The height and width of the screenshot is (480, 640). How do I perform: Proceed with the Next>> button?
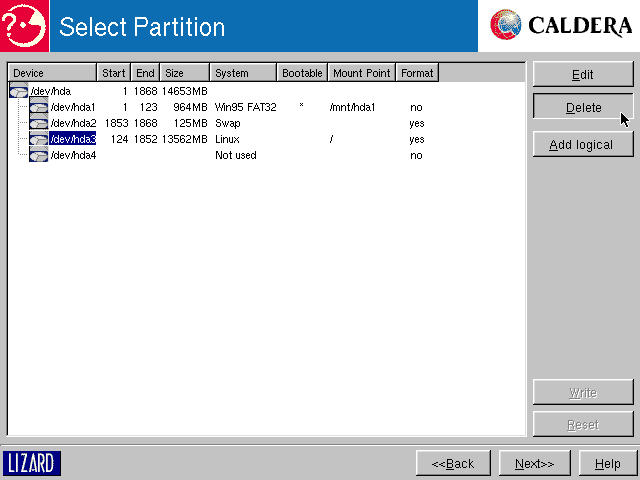(534, 464)
